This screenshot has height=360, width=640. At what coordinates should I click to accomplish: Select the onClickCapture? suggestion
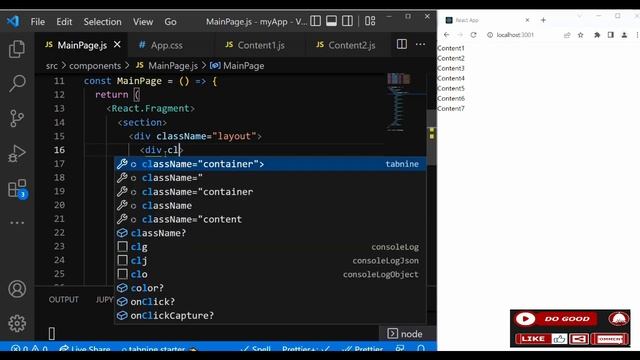coord(270,316)
